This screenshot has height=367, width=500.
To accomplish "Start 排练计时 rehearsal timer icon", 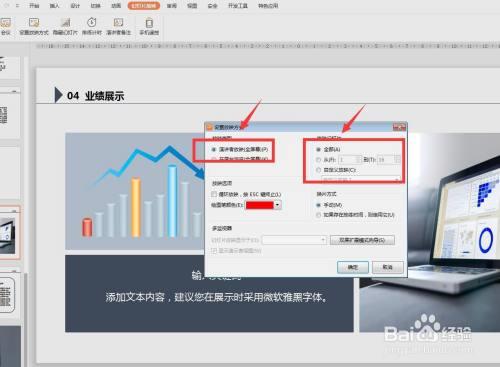I will point(92,26).
